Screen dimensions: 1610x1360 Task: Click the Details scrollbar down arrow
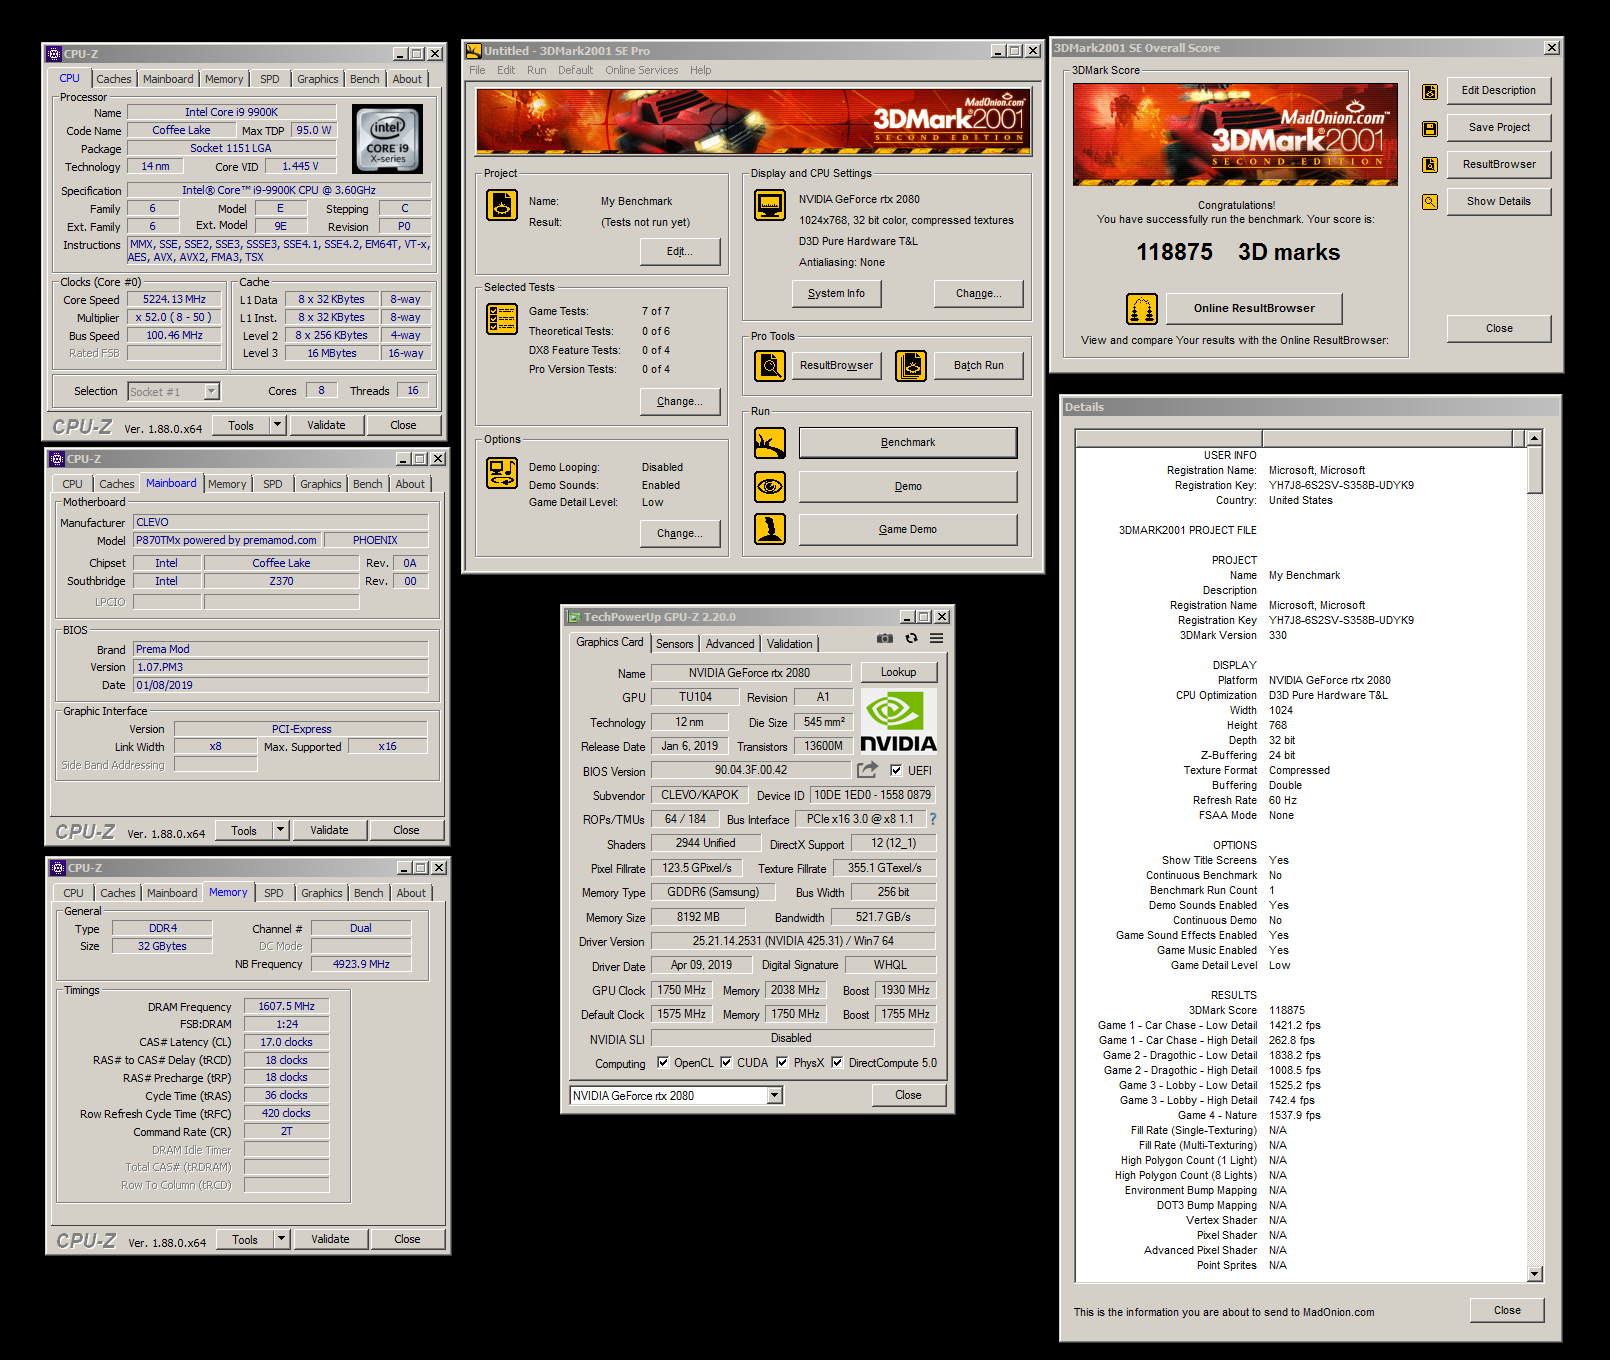[1535, 1274]
